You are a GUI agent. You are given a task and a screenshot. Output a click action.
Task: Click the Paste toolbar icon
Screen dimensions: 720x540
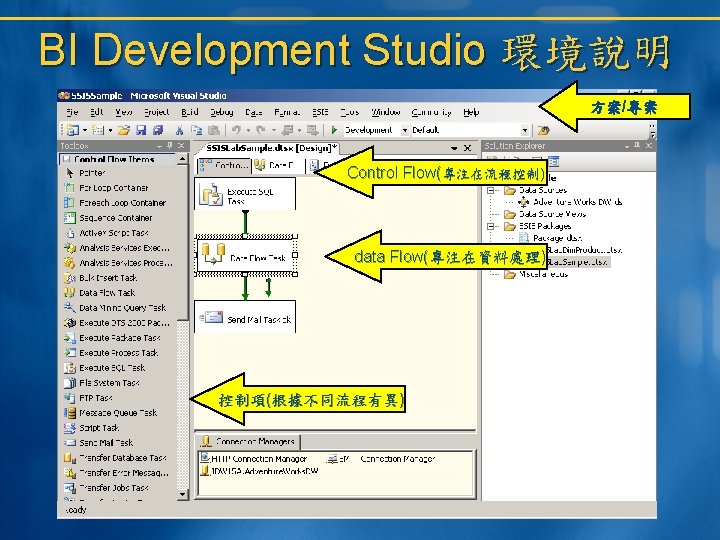tap(214, 130)
